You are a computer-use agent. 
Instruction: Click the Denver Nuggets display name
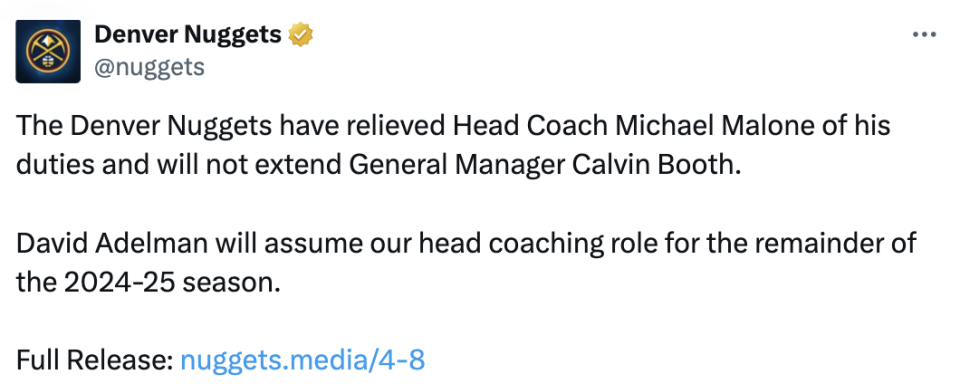(187, 35)
